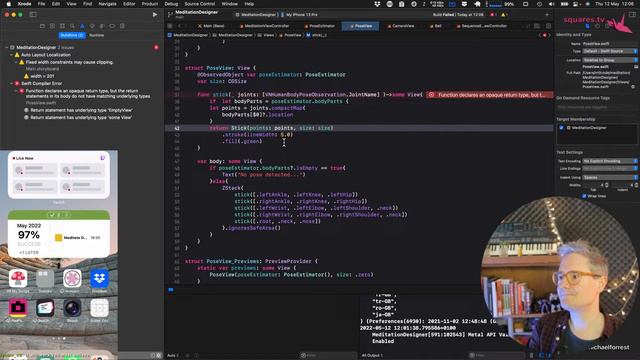Open the Type dropdown Default - Swift Source
640x360 pixels.
[x=610, y=51]
